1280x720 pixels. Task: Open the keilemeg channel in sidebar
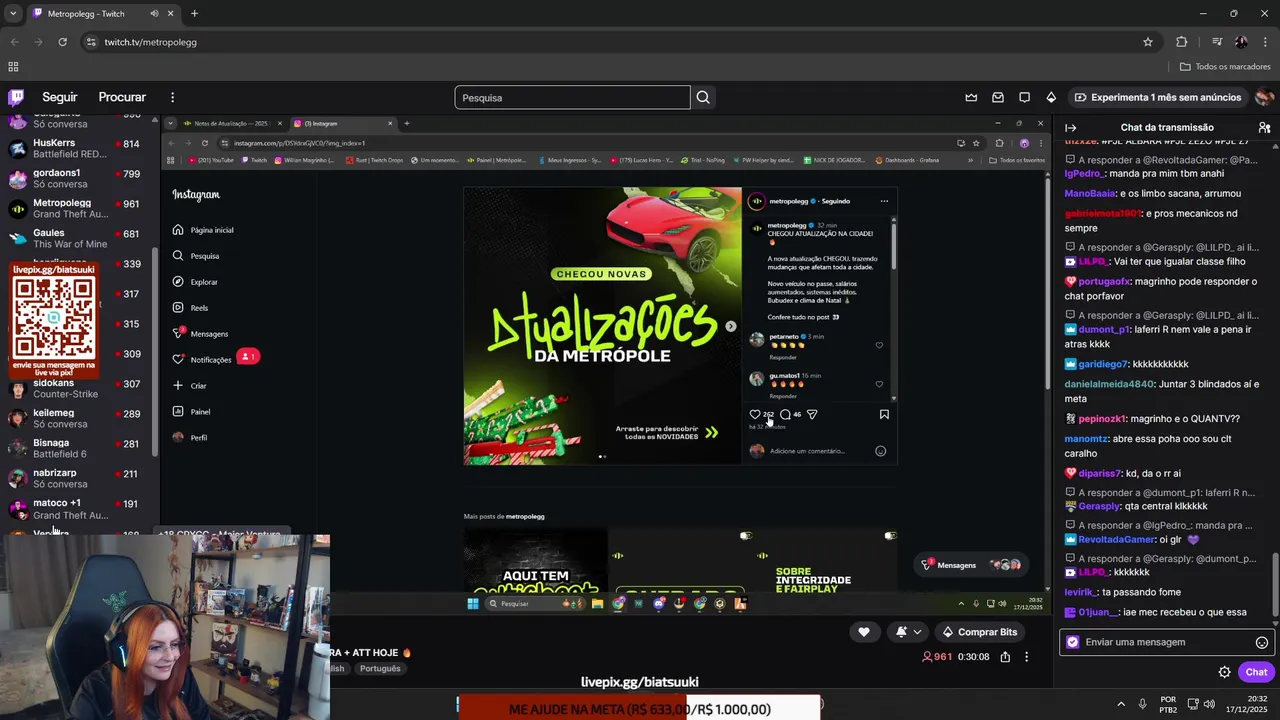pos(78,418)
